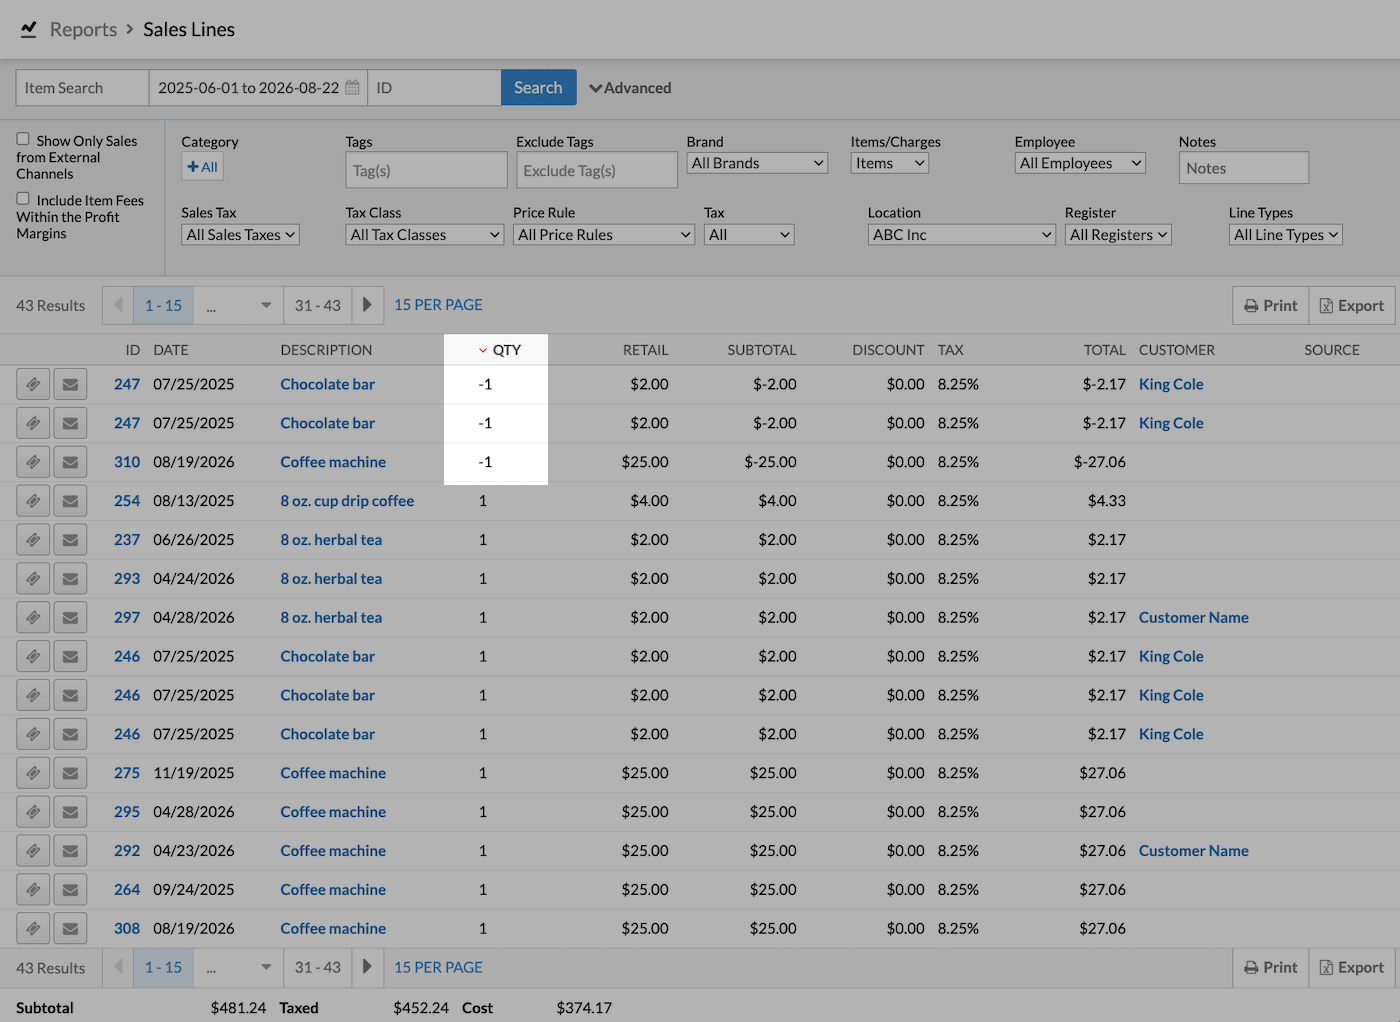Go to next page using top arrow
This screenshot has height=1022, width=1400.
click(367, 305)
